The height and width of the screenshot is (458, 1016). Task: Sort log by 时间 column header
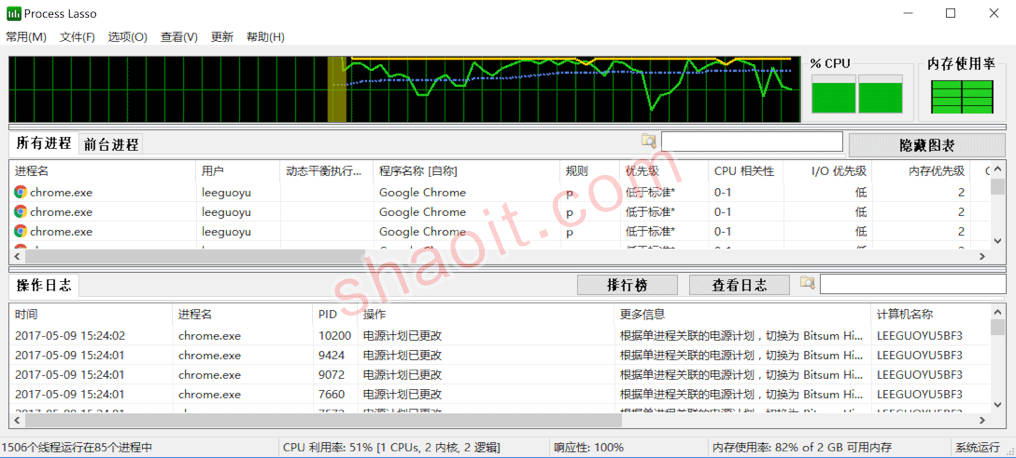[x=91, y=314]
